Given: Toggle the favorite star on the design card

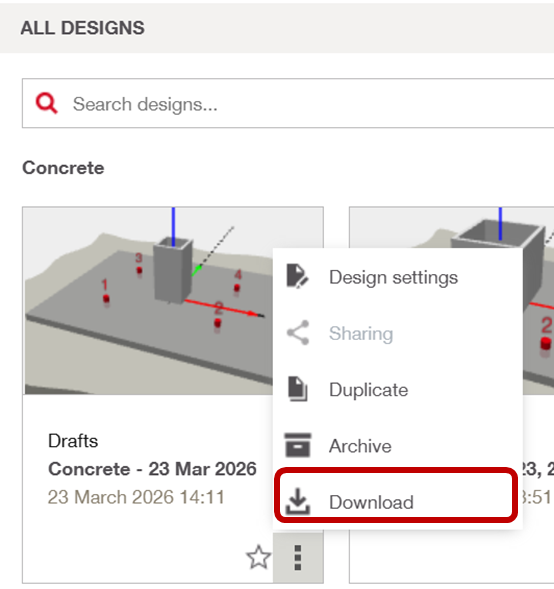Looking at the screenshot, I should 258,557.
